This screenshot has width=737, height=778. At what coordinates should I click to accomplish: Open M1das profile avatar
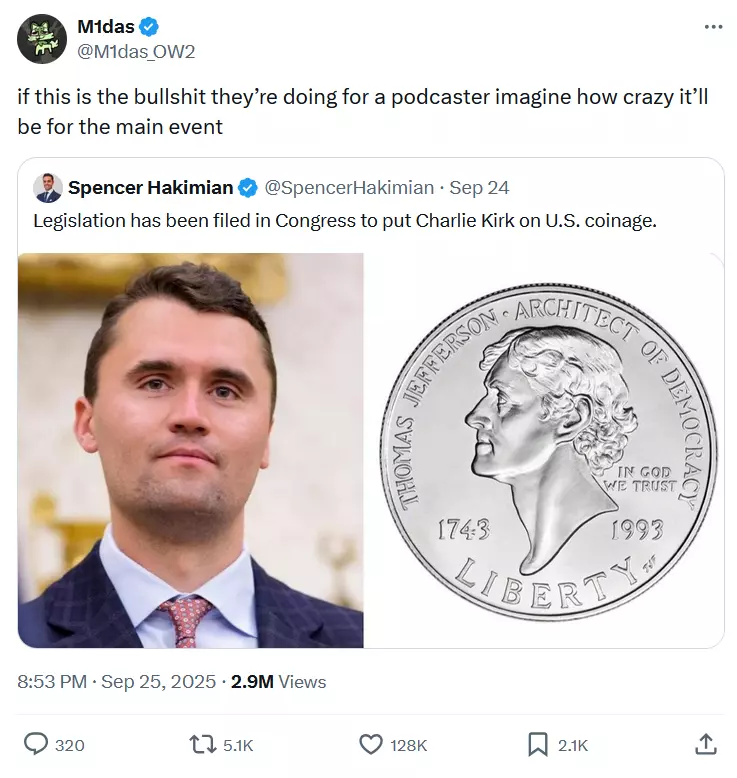pos(42,39)
